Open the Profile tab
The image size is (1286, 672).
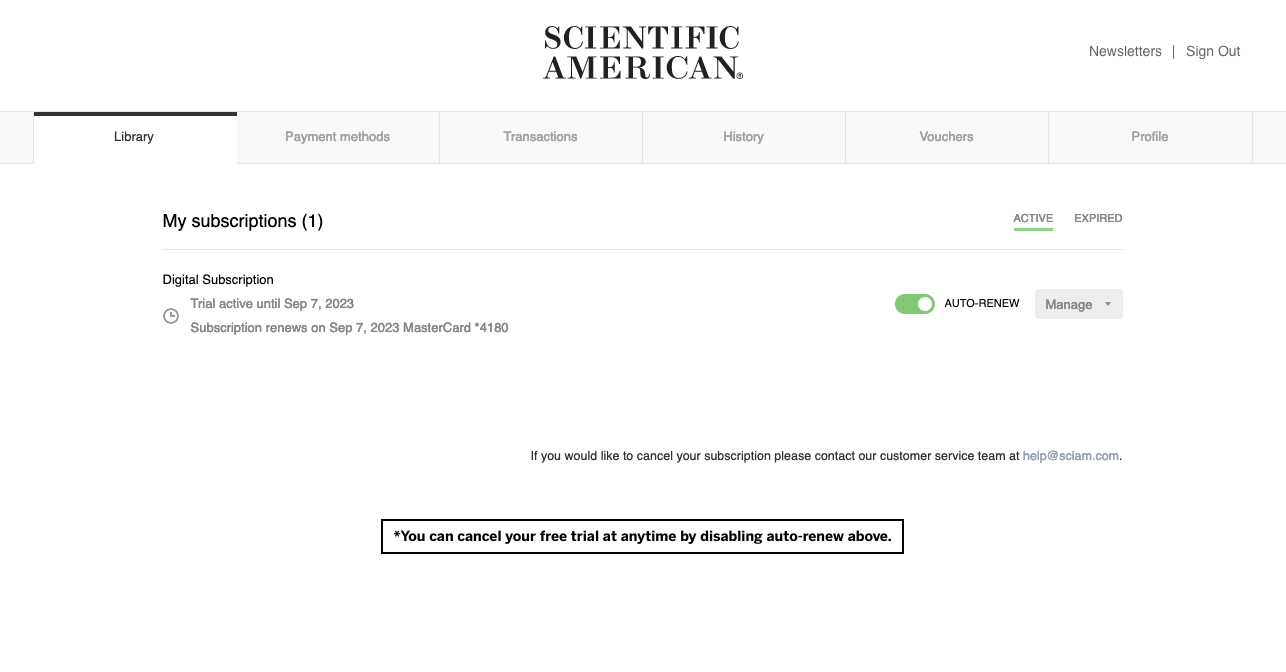1149,137
